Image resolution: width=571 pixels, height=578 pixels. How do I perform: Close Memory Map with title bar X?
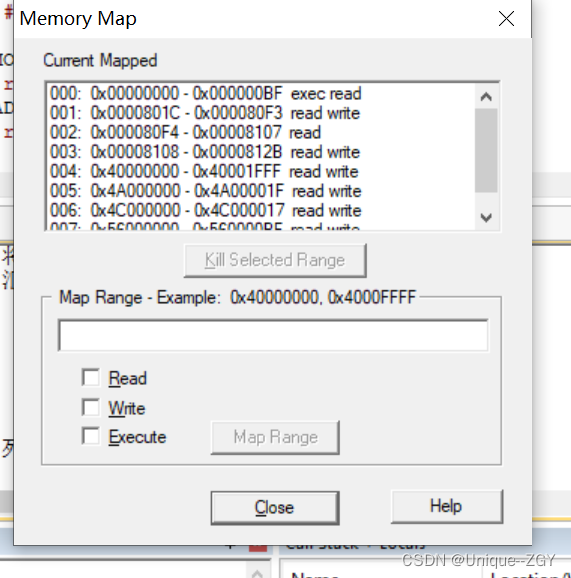pyautogui.click(x=506, y=18)
